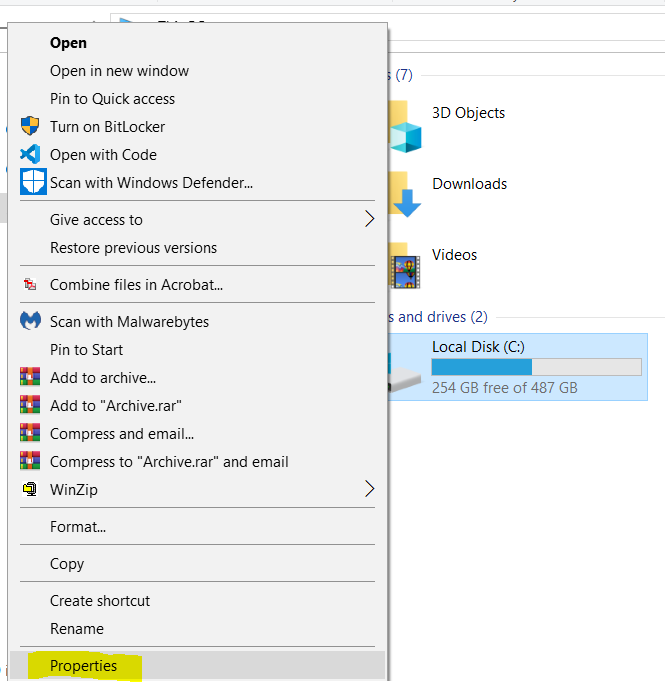
Task: Click the Visual Studio Code icon
Action: 30,154
